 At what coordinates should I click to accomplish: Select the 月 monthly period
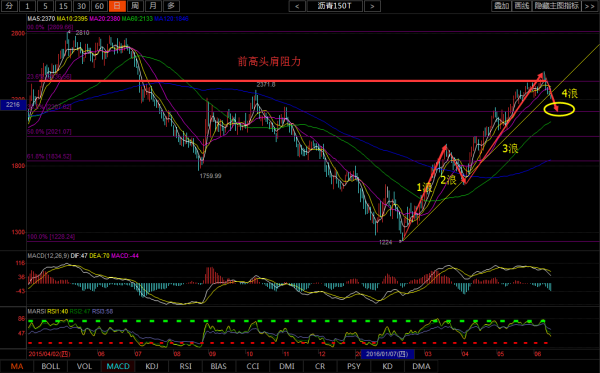coord(153,6)
